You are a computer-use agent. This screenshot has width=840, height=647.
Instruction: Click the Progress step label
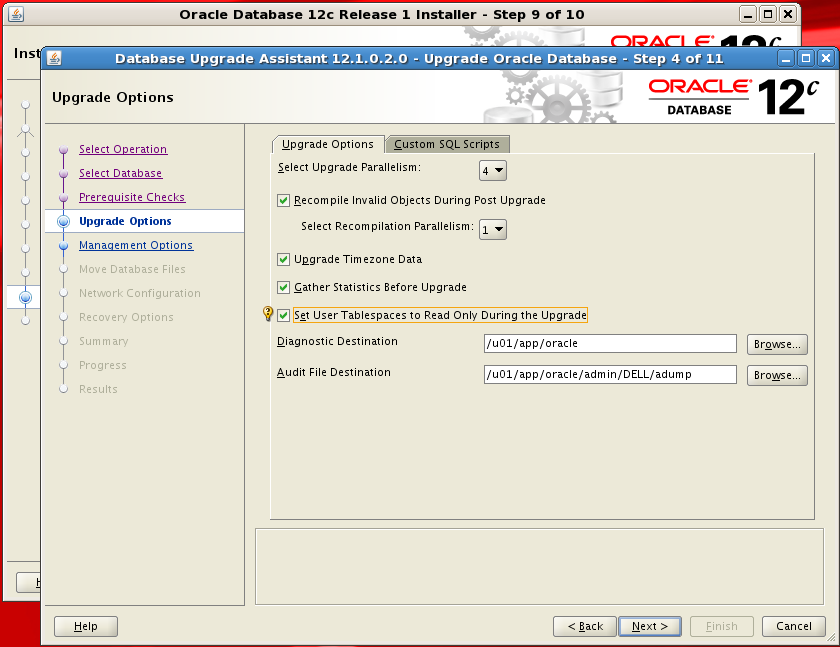tap(103, 365)
